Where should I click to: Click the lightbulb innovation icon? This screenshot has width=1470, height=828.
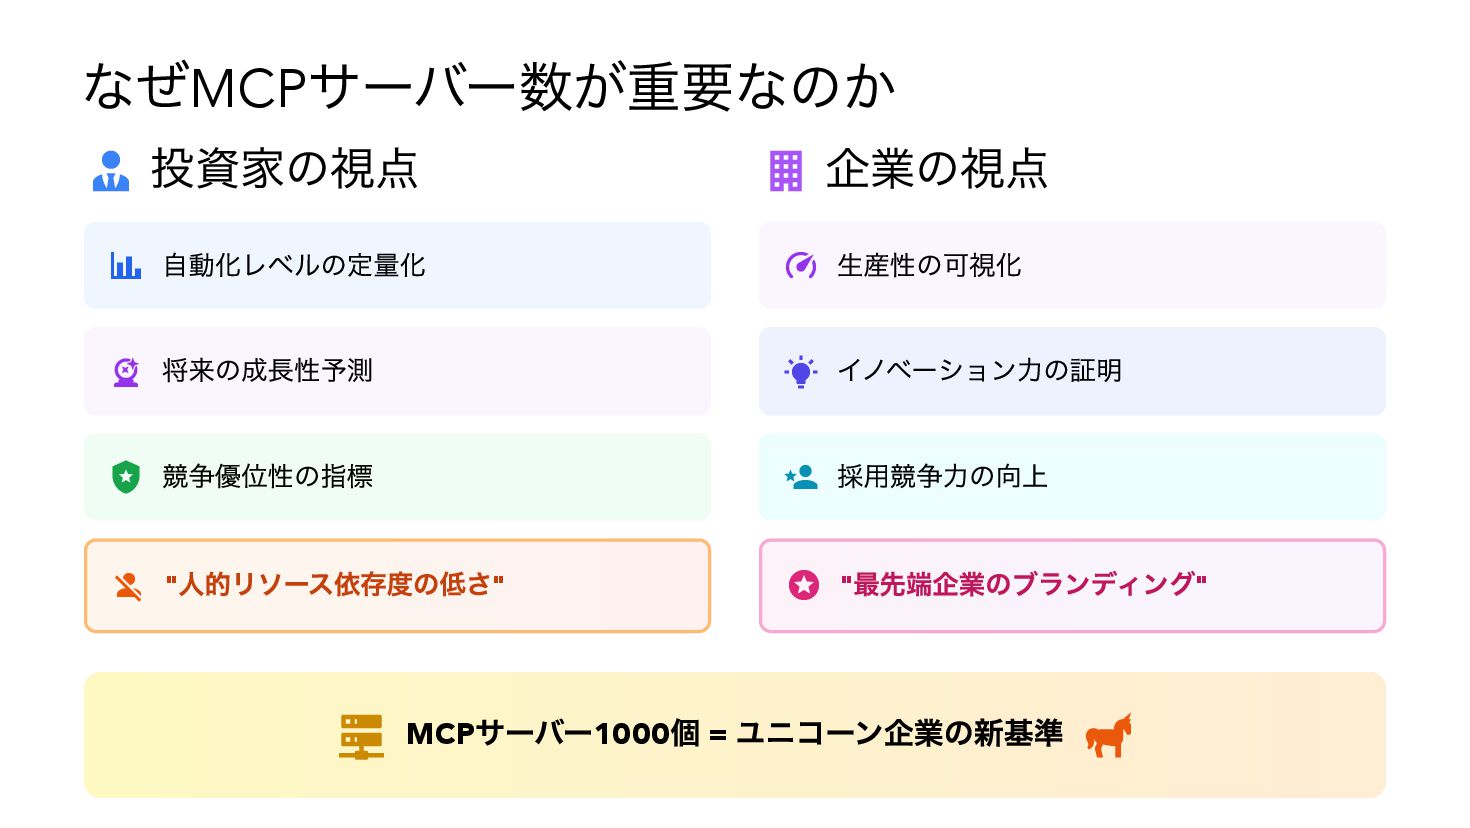[x=801, y=371]
